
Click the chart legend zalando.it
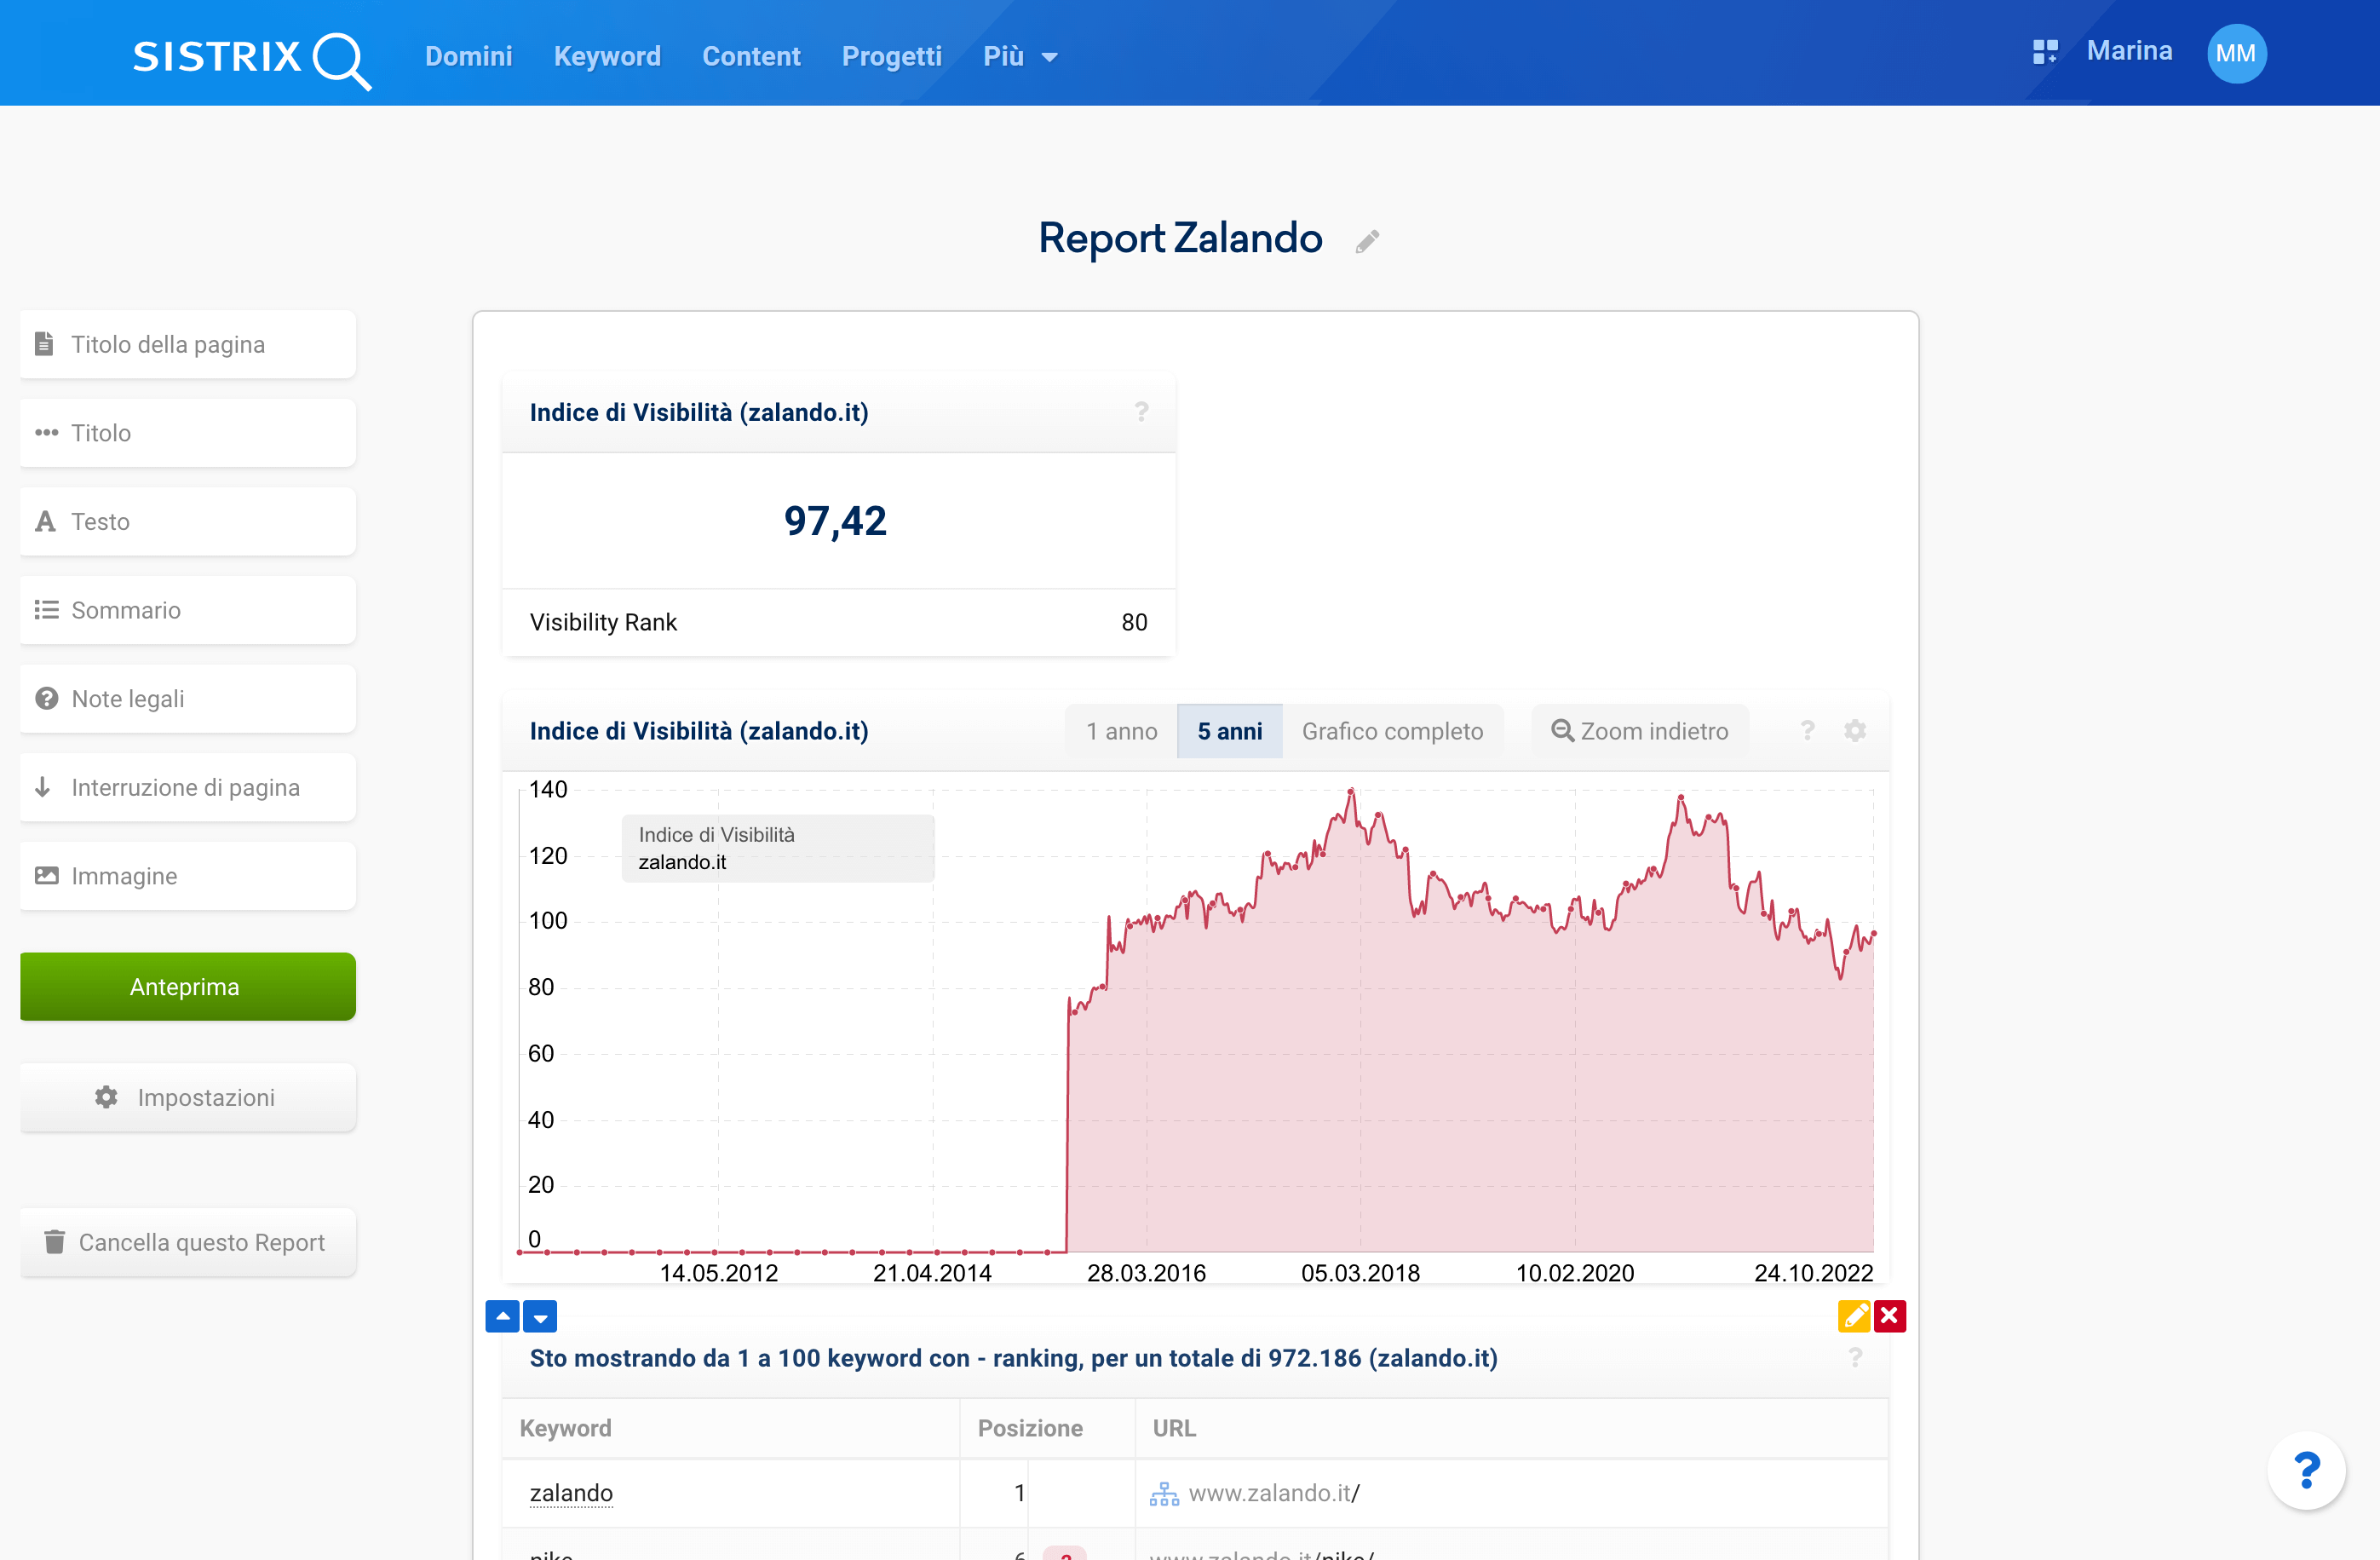(682, 862)
